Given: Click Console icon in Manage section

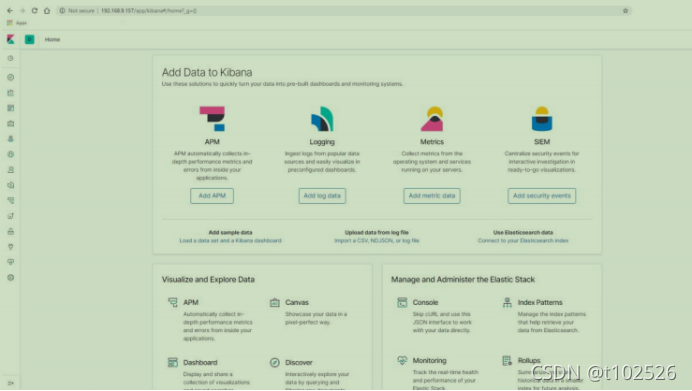Looking at the screenshot, I should pyautogui.click(x=402, y=302).
